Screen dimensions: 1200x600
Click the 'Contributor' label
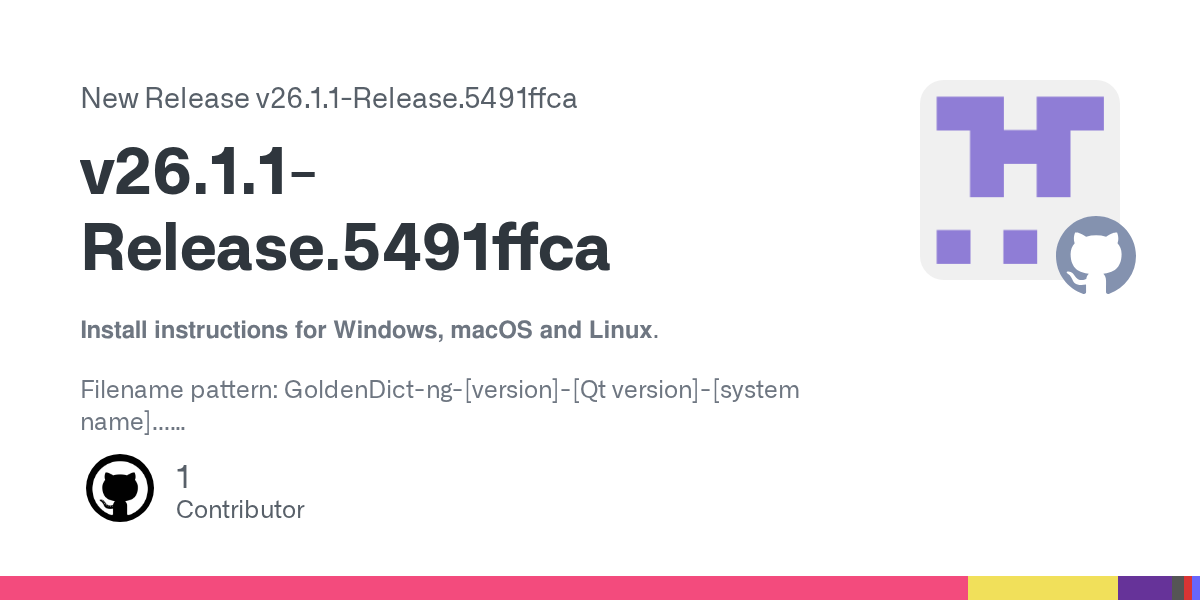coord(240,510)
